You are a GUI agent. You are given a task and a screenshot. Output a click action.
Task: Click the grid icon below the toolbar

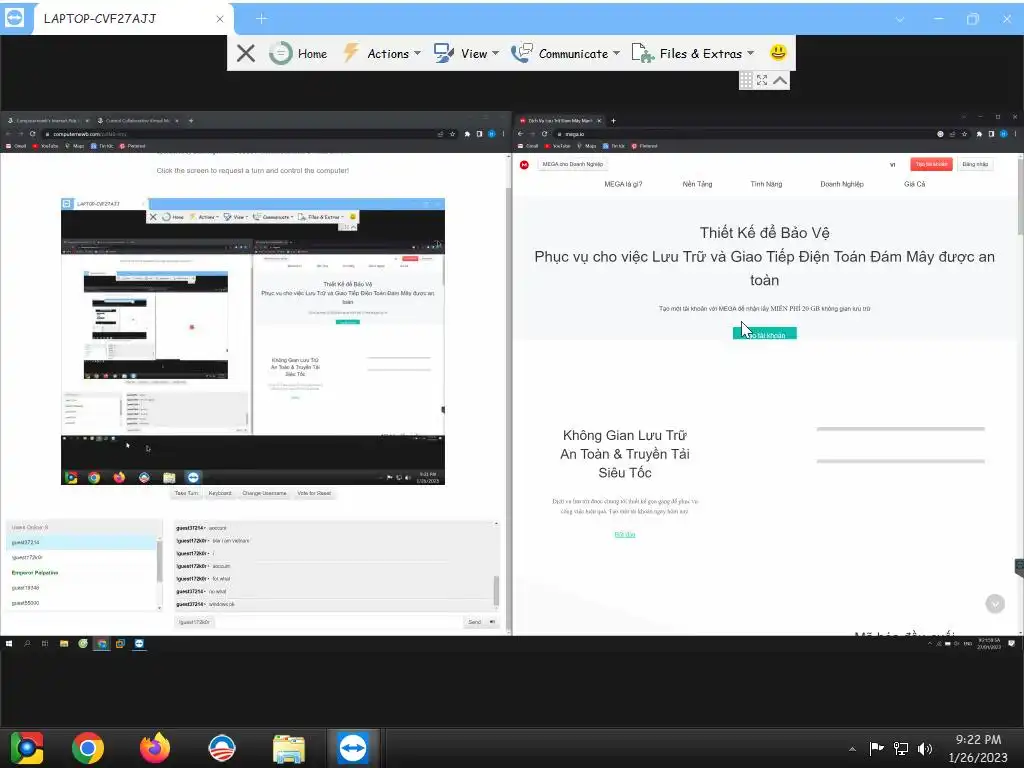[x=746, y=80]
